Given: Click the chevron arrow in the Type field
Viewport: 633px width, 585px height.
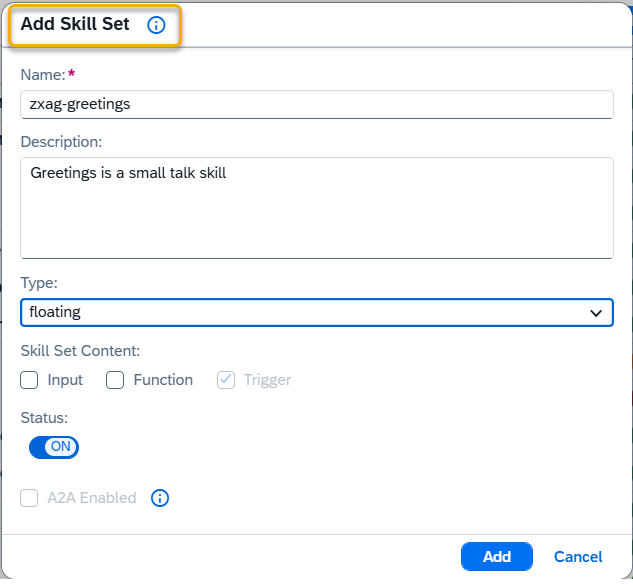Looking at the screenshot, I should click(x=596, y=313).
